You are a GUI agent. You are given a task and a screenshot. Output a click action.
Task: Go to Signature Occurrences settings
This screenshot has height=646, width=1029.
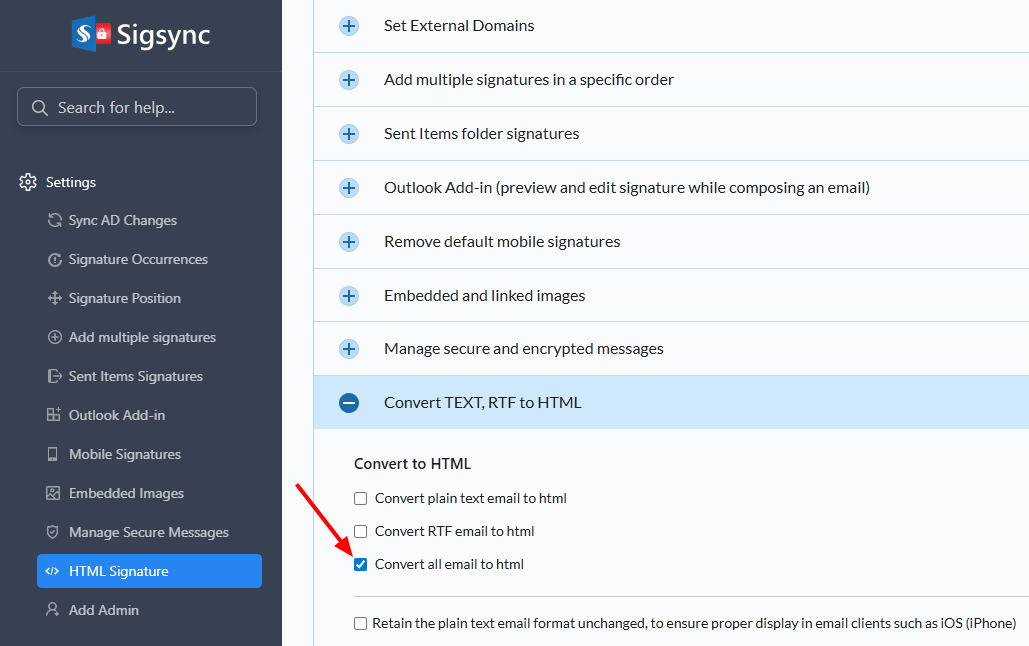point(138,259)
